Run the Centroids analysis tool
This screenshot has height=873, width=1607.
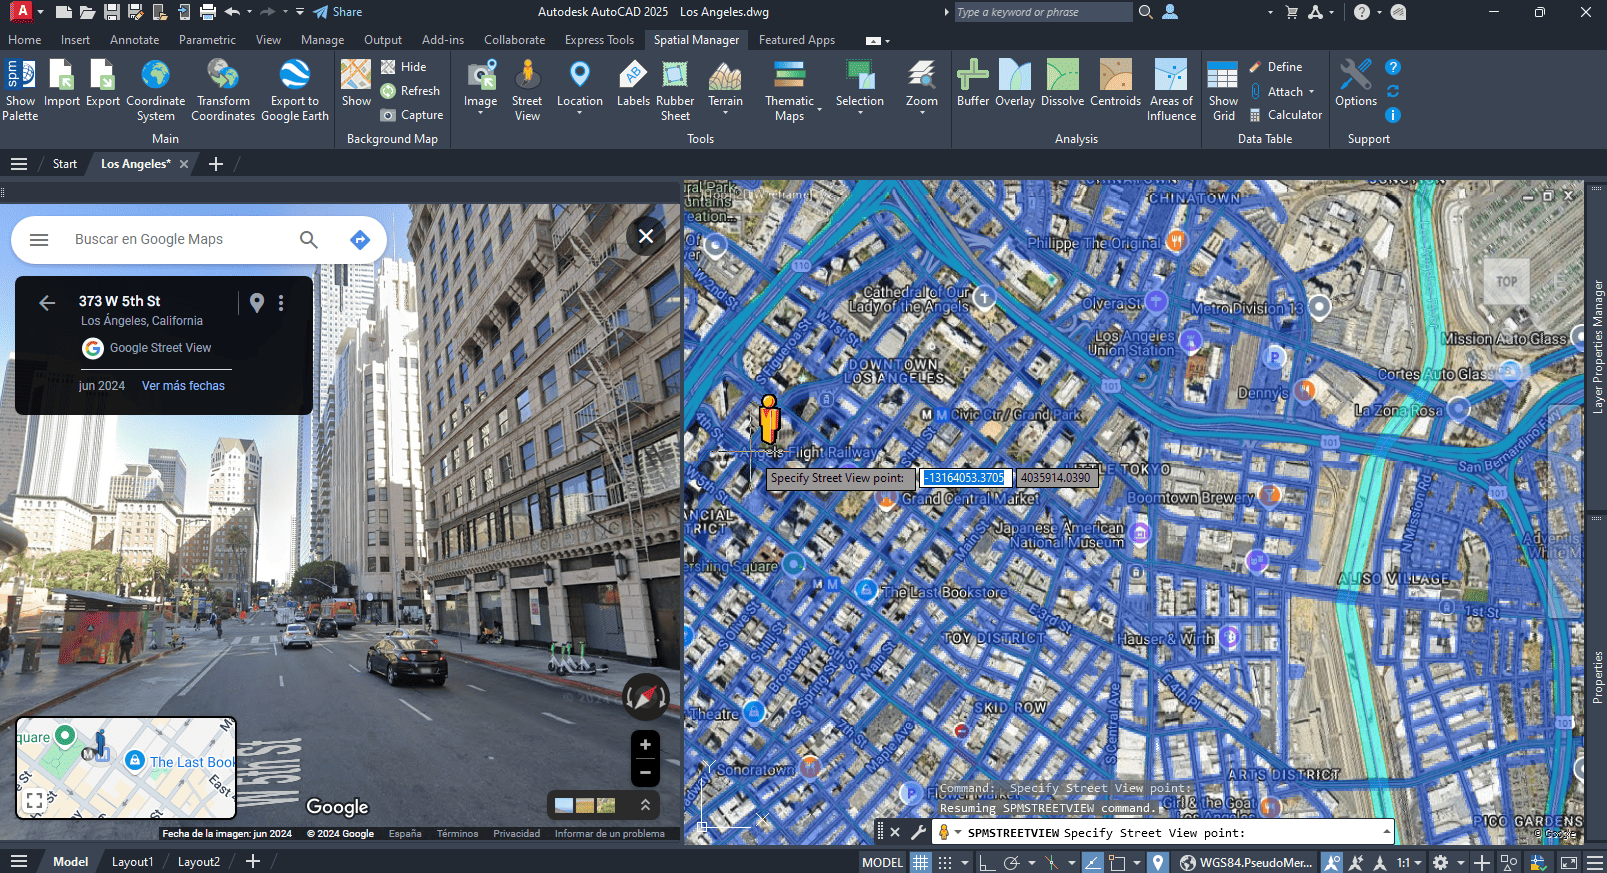click(x=1115, y=82)
